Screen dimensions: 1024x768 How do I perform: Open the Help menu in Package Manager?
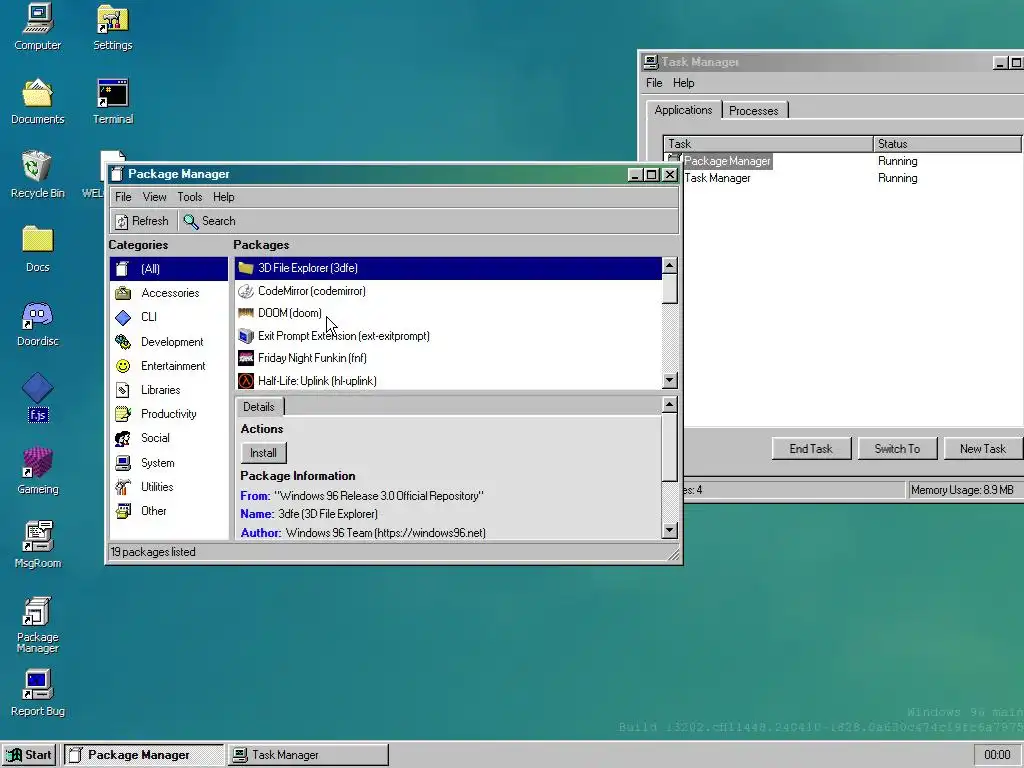[x=223, y=197]
